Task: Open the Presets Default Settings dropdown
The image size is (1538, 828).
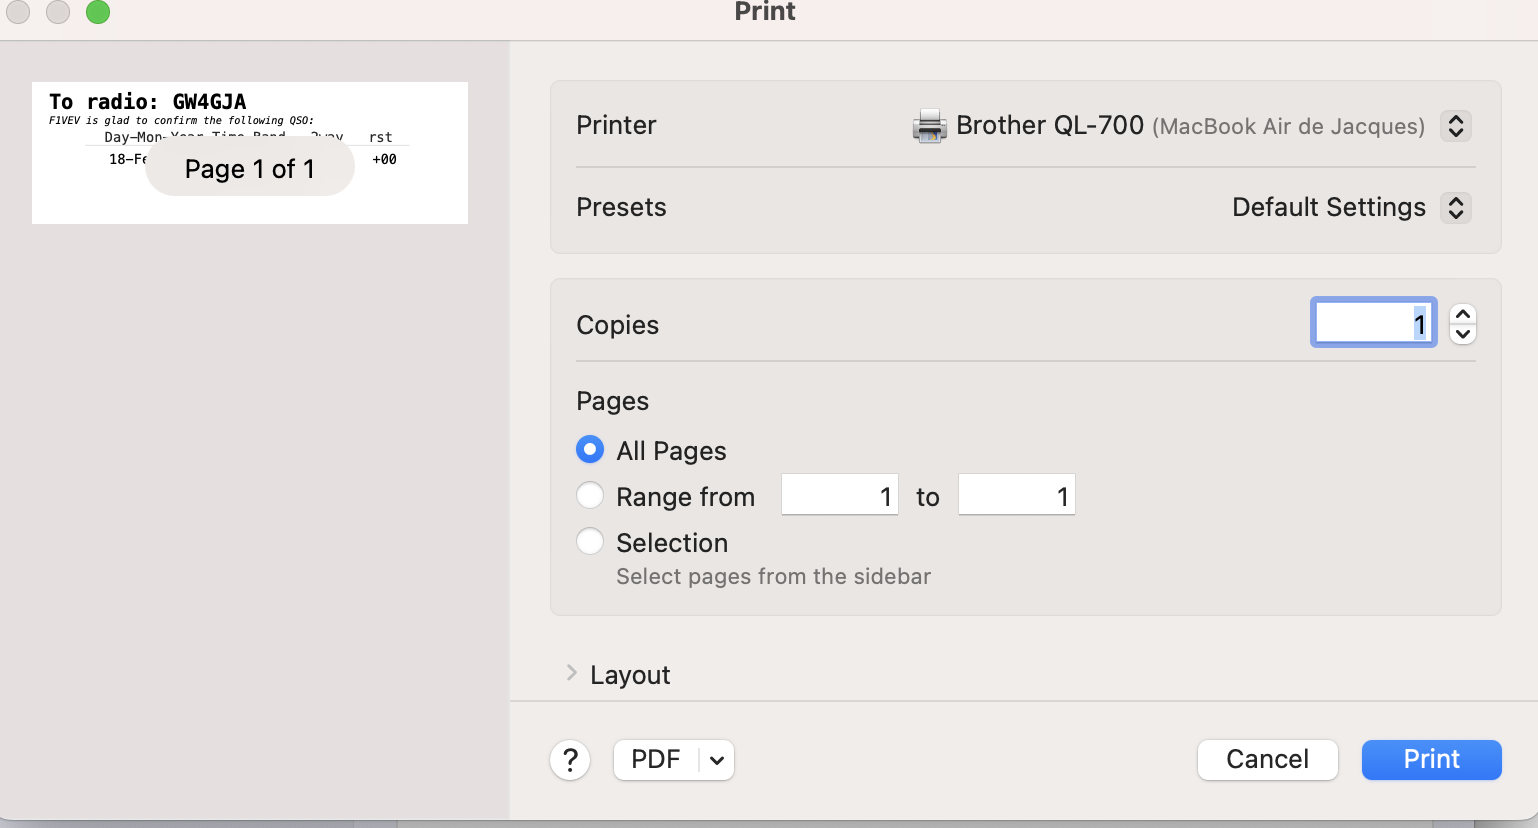Action: pyautogui.click(x=1455, y=208)
